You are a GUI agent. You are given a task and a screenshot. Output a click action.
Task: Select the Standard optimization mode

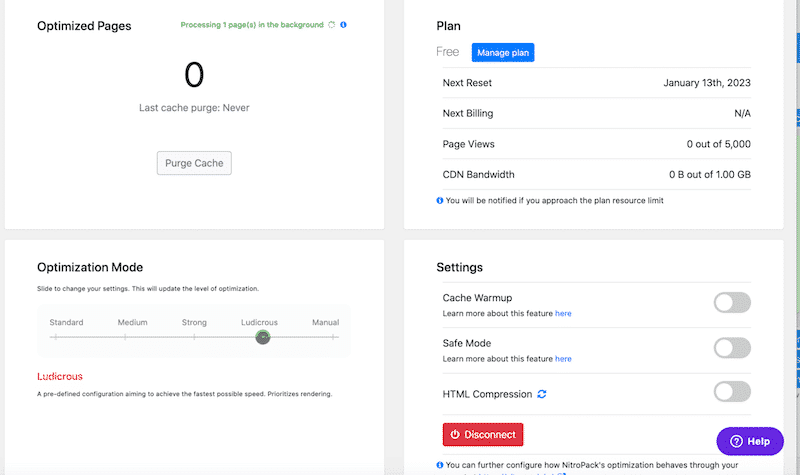66,322
